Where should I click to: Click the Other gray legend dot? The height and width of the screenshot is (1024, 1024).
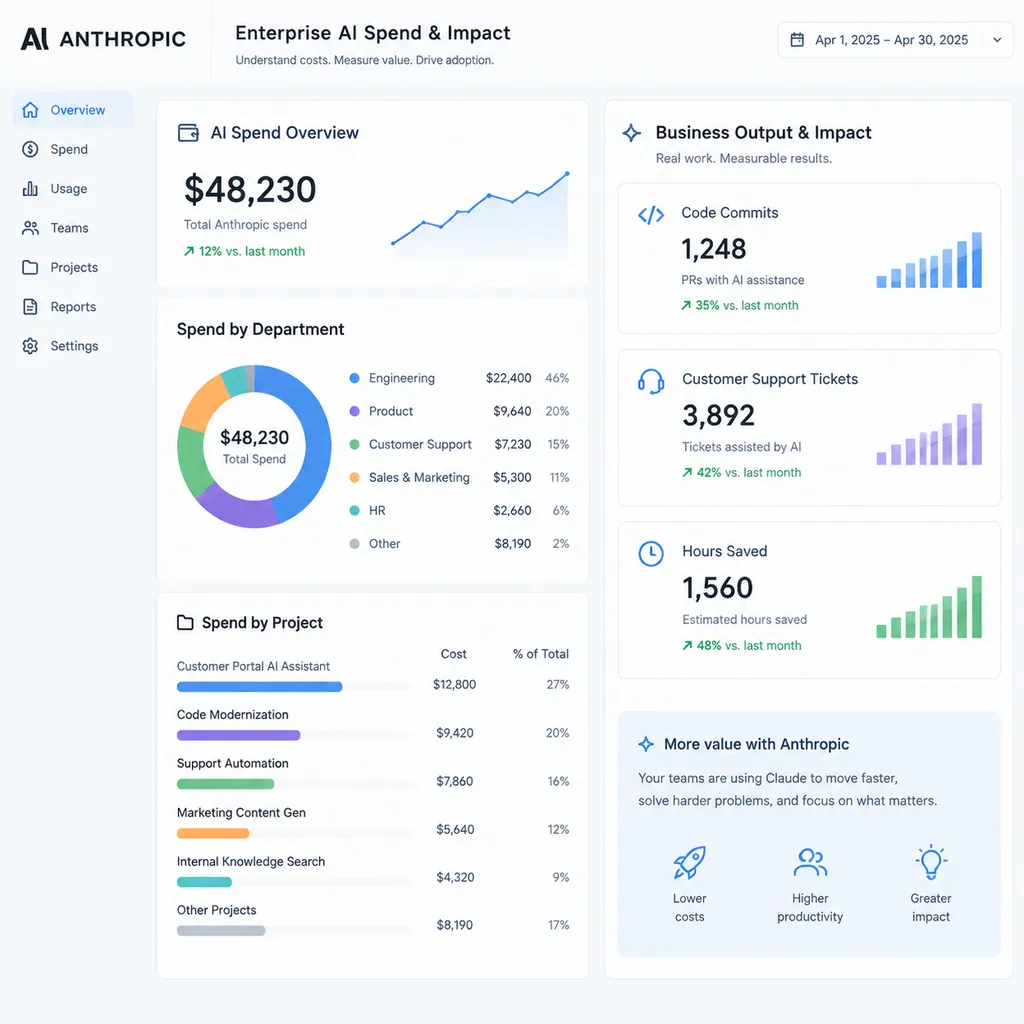[x=355, y=544]
